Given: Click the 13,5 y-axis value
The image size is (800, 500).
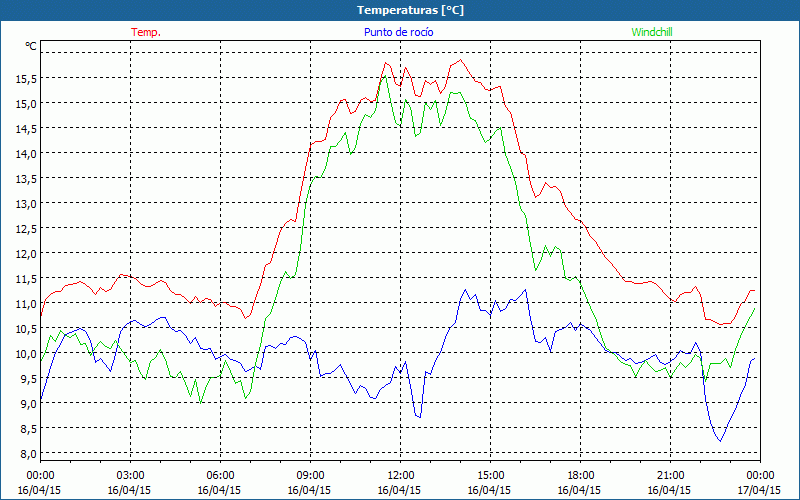Looking at the screenshot, I should [x=26, y=179].
